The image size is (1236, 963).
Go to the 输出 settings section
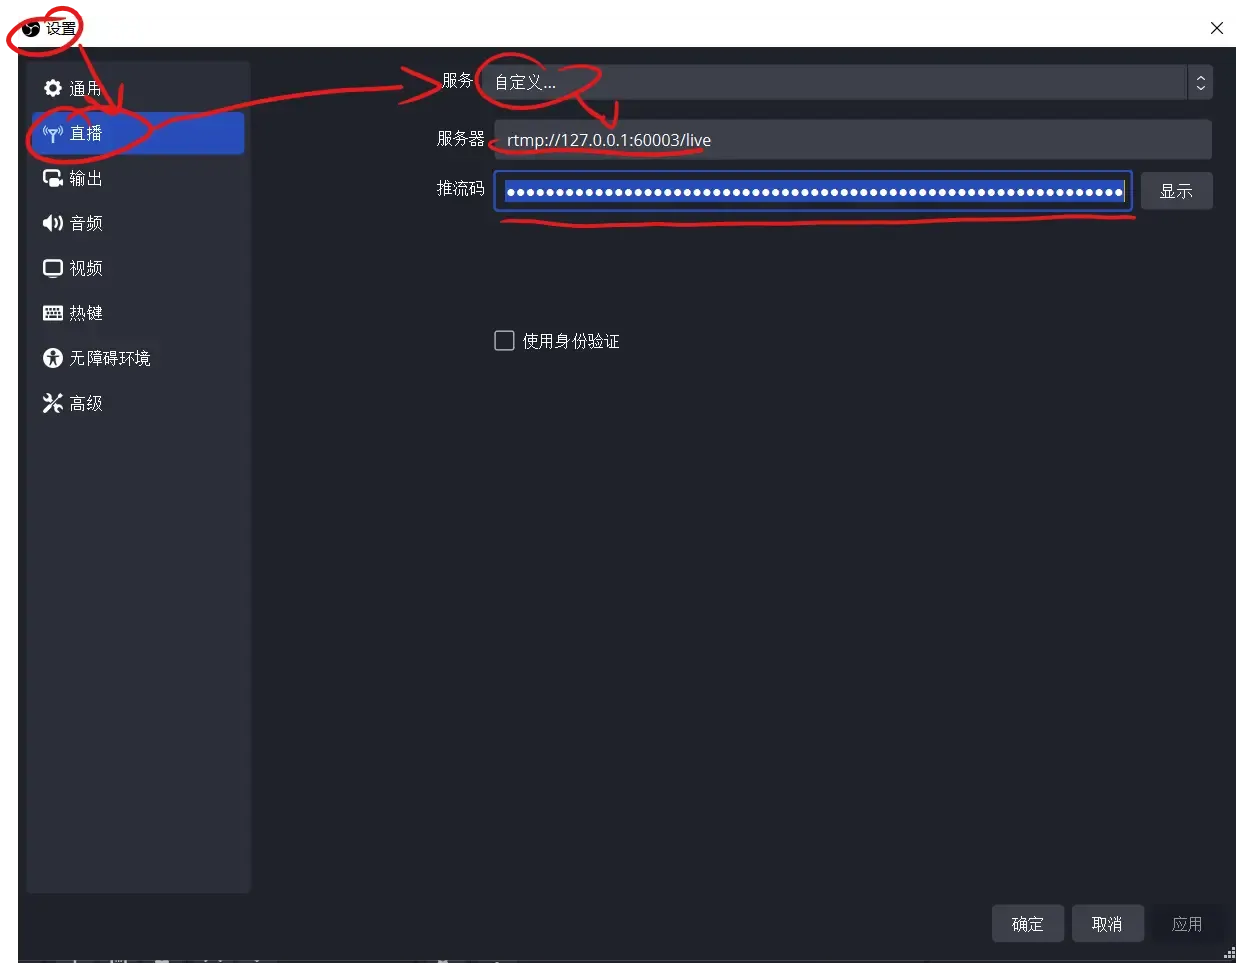pyautogui.click(x=138, y=178)
